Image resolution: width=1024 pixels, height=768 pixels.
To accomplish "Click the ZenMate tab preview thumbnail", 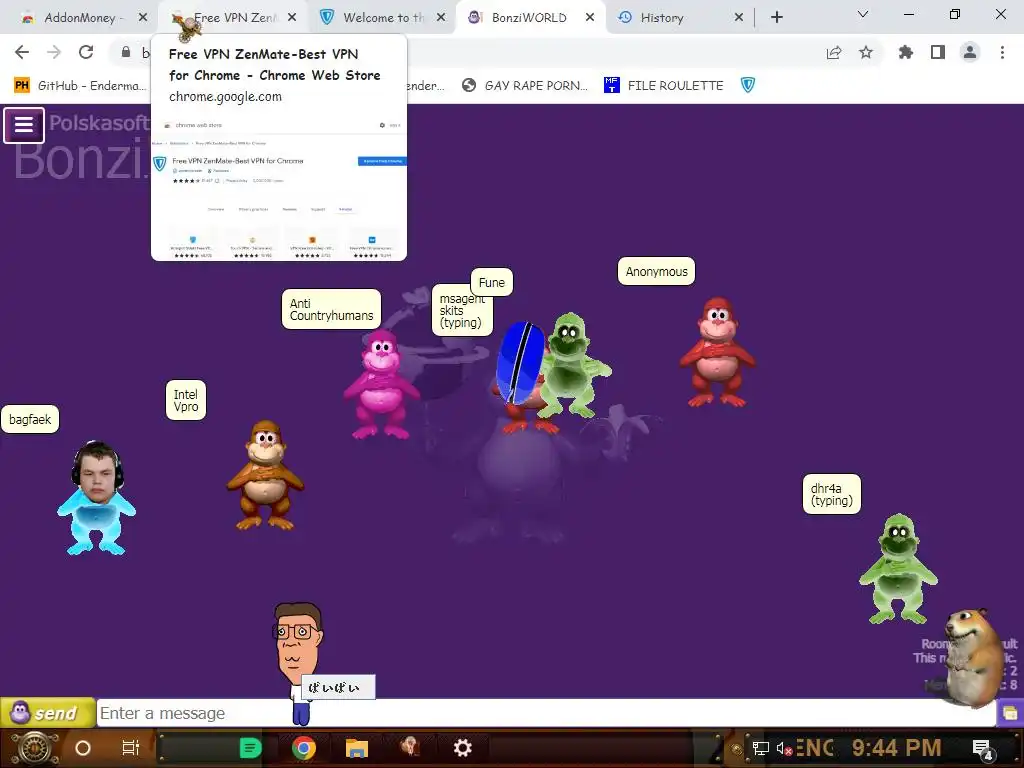I will coord(279,187).
